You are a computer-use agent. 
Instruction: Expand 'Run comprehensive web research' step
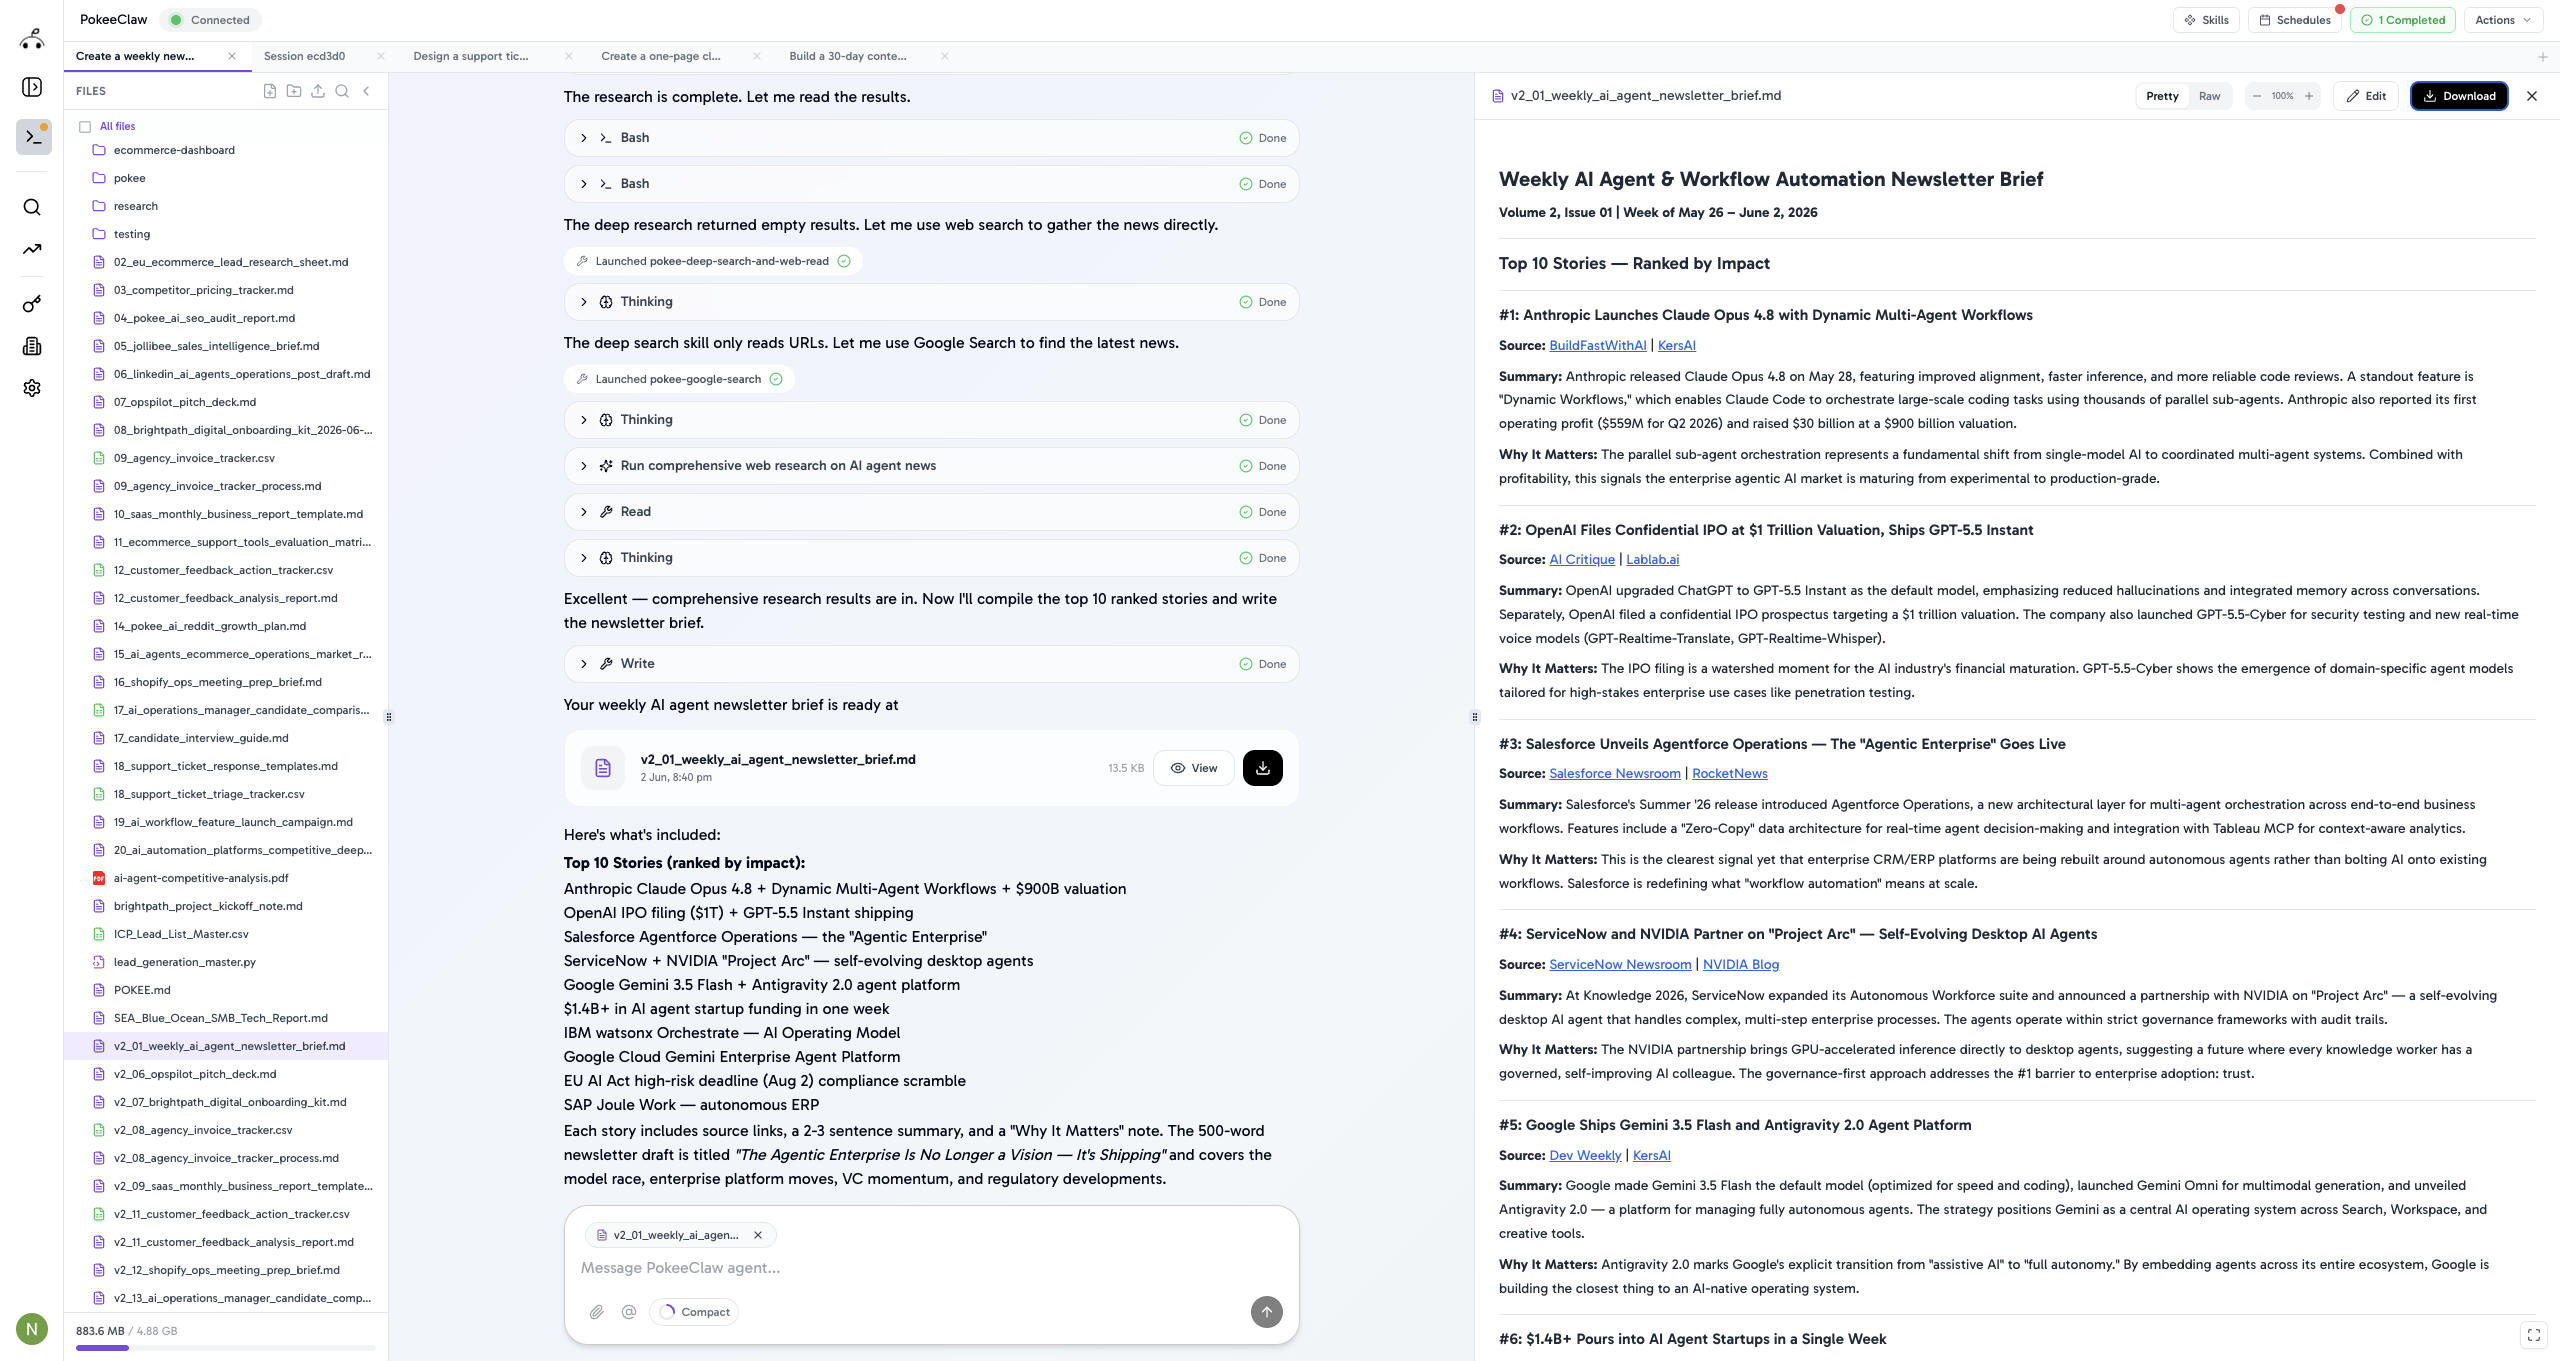[x=931, y=466]
